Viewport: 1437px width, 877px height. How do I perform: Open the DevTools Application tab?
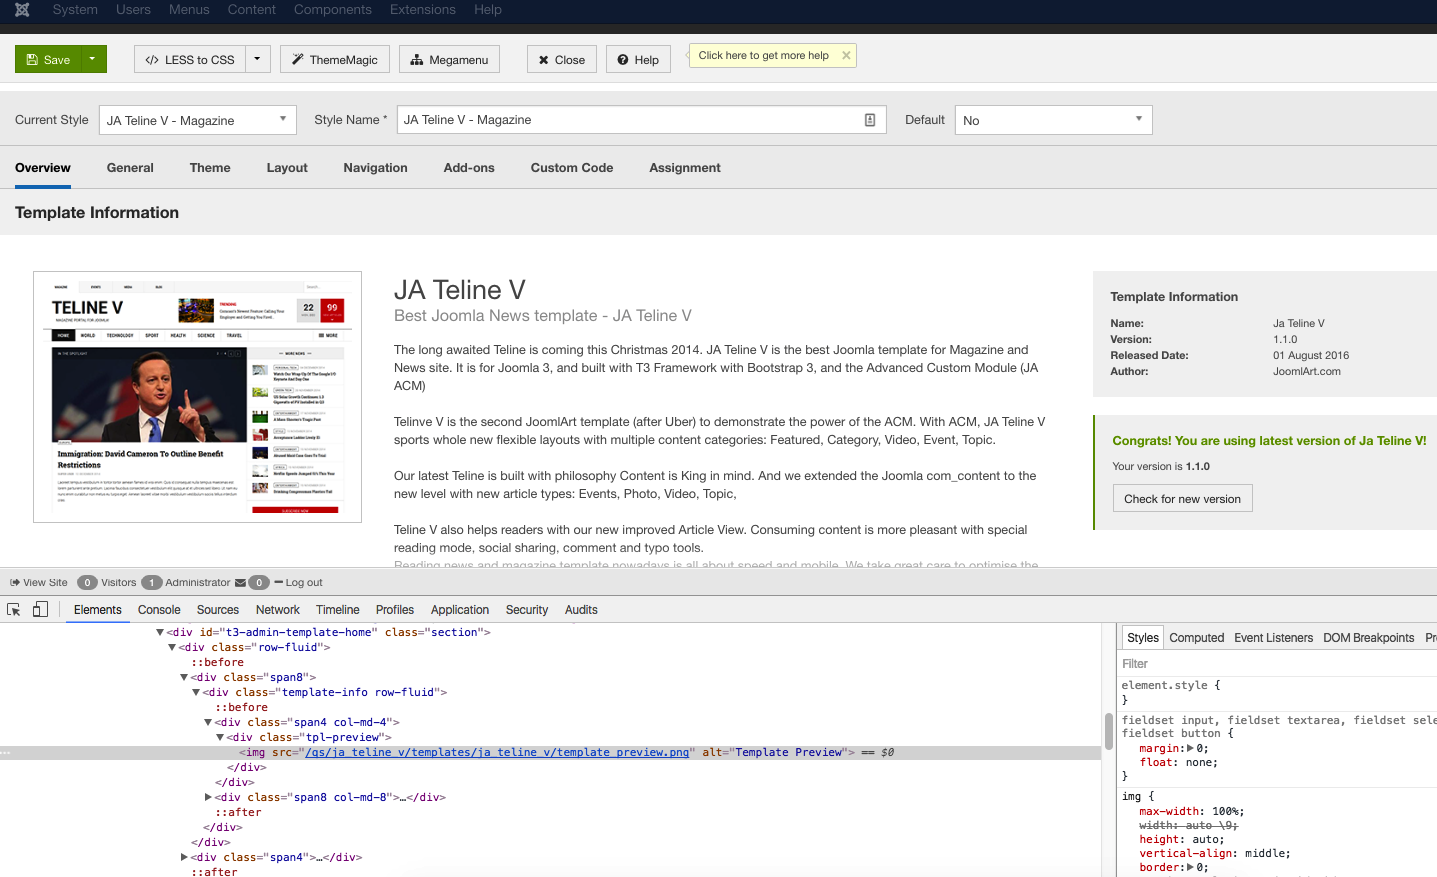(460, 610)
